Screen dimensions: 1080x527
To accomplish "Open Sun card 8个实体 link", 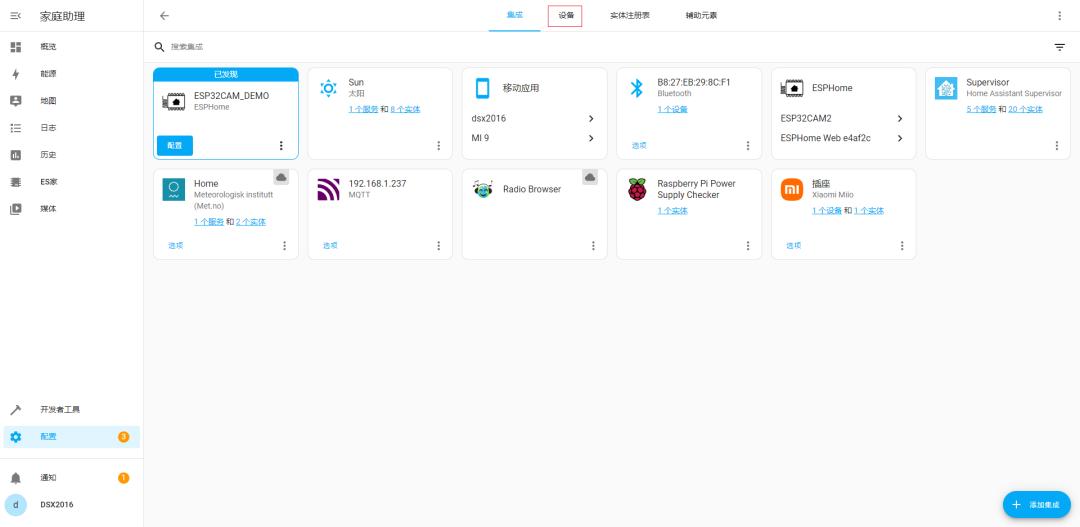I will pos(405,110).
